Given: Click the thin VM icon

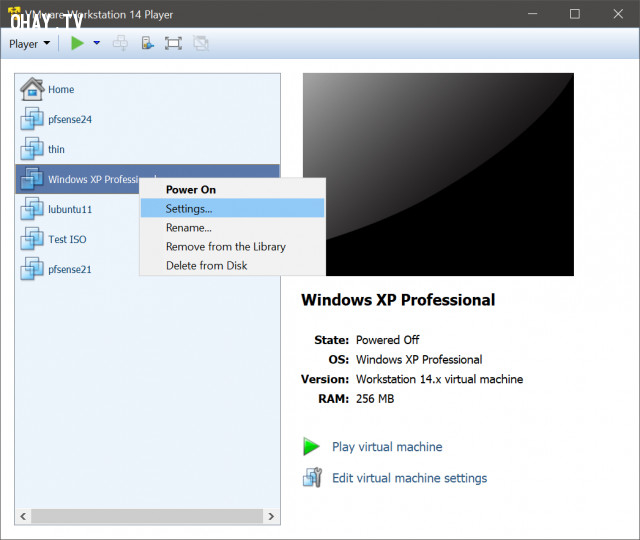Looking at the screenshot, I should pos(32,149).
